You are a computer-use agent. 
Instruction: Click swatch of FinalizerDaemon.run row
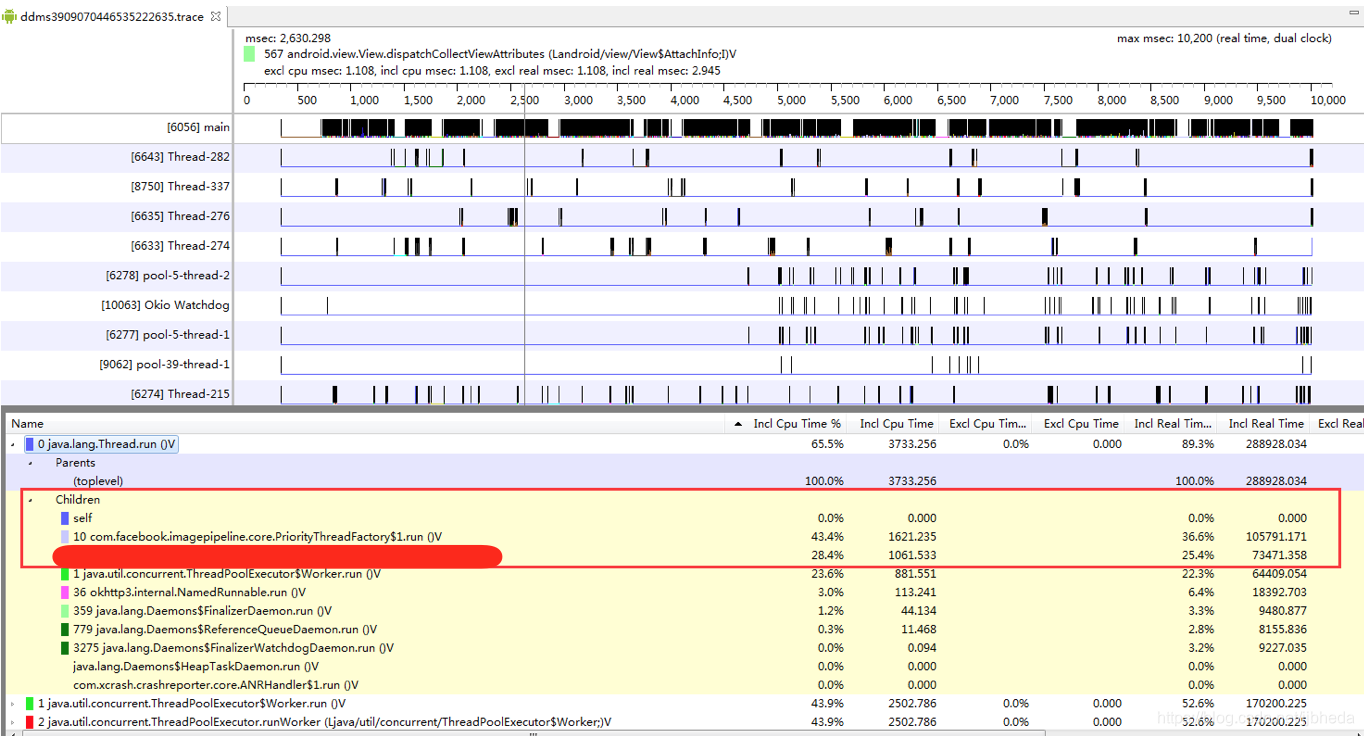pos(65,611)
